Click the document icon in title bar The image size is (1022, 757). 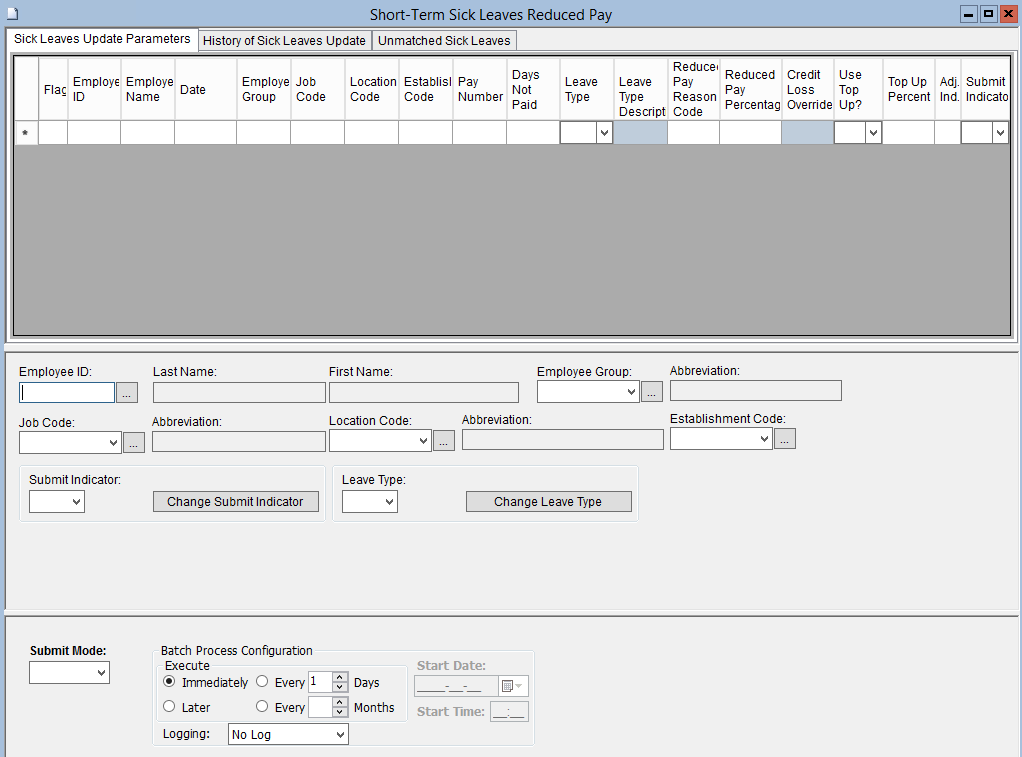pos(13,14)
